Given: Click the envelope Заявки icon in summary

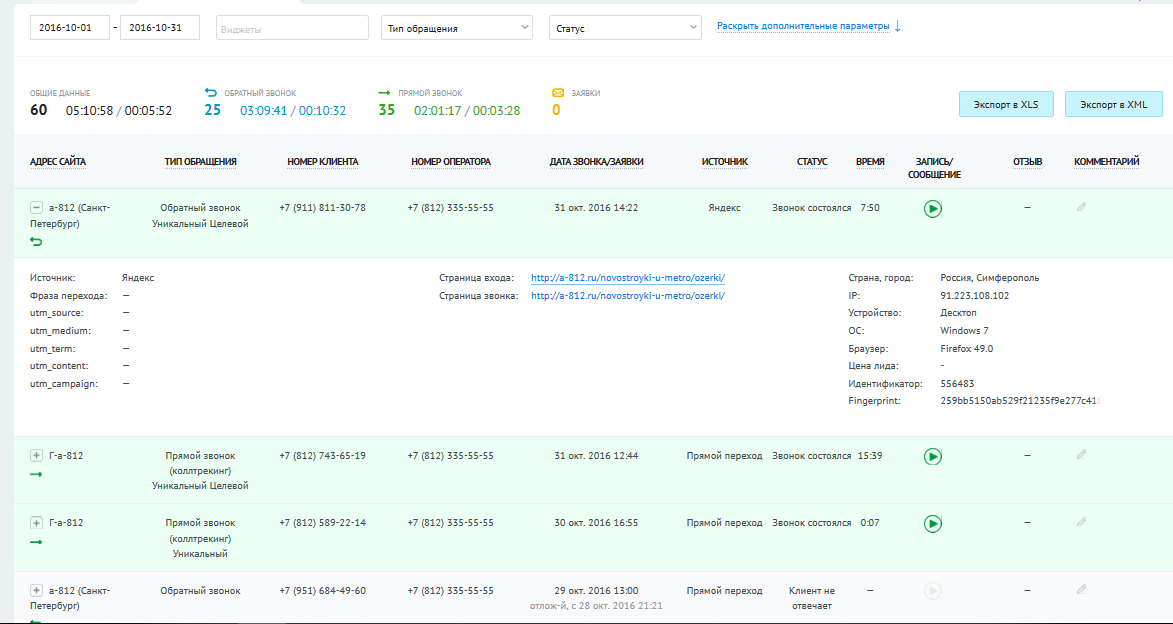Looking at the screenshot, I should [558, 93].
